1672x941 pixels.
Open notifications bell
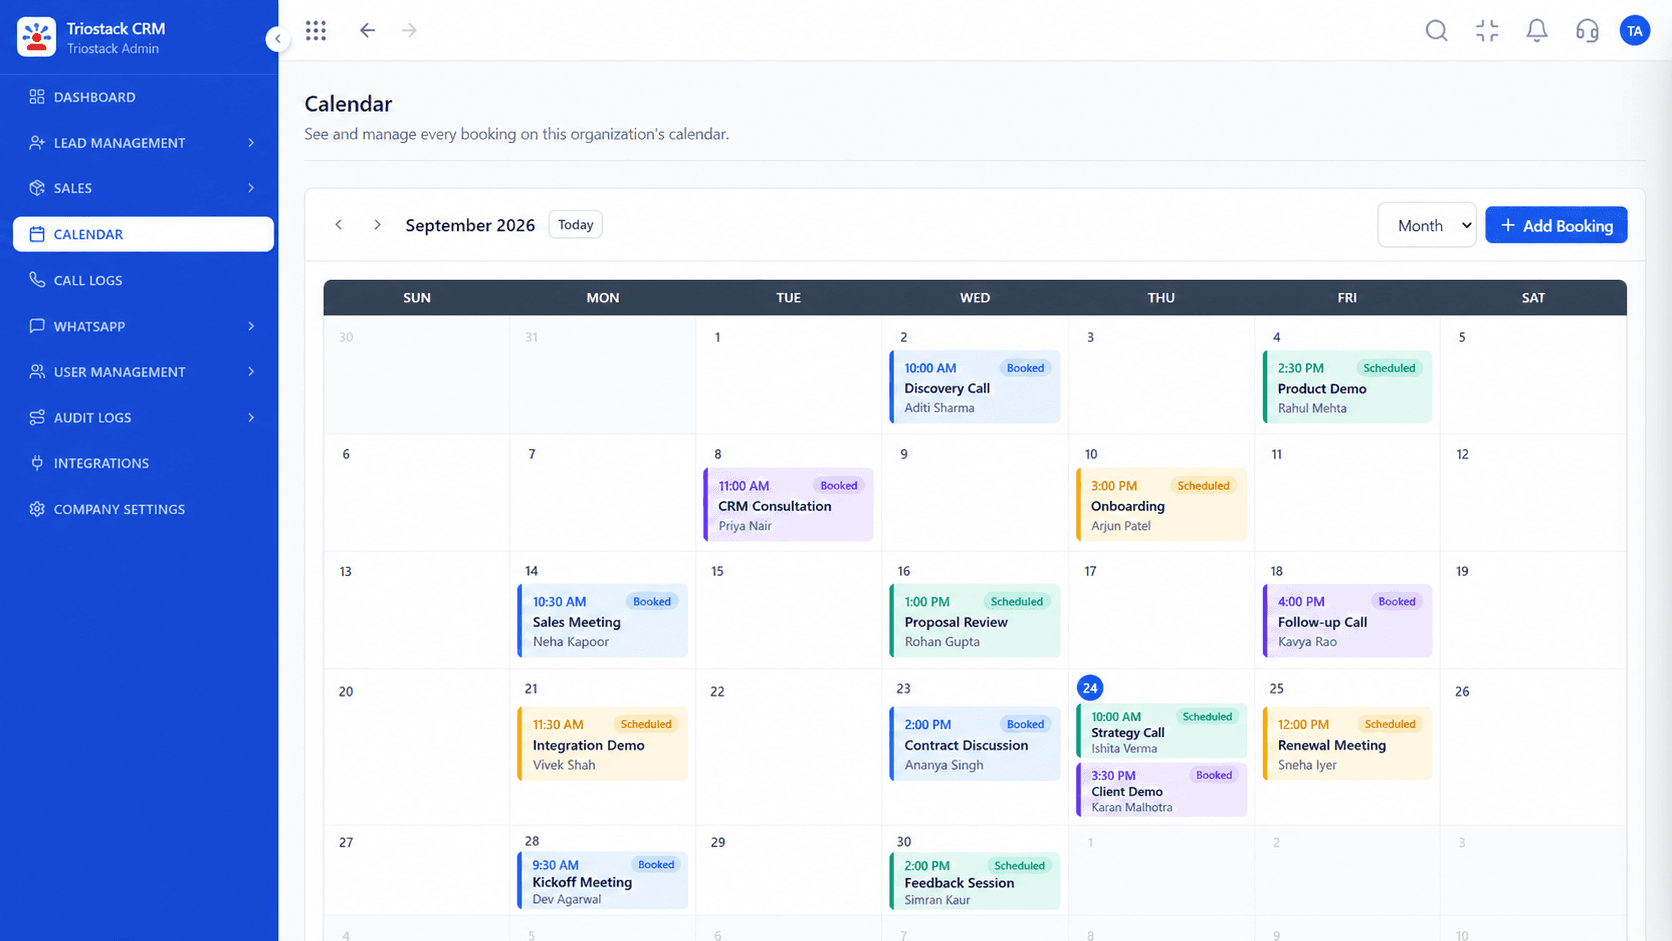pyautogui.click(x=1537, y=31)
